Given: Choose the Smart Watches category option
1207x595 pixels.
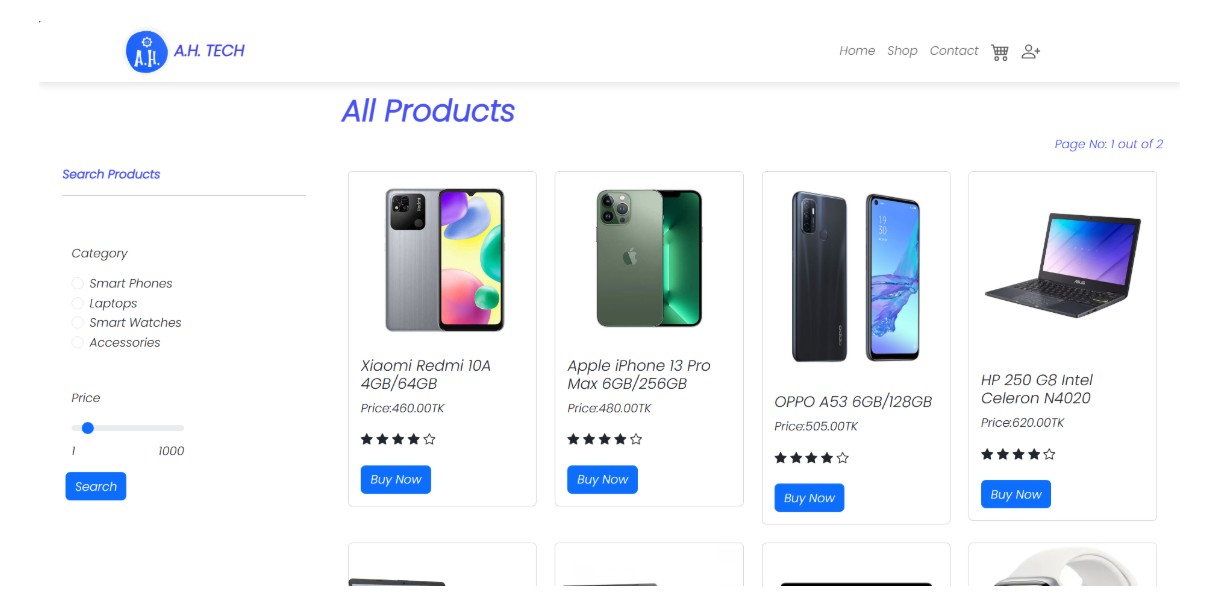Looking at the screenshot, I should click(77, 322).
